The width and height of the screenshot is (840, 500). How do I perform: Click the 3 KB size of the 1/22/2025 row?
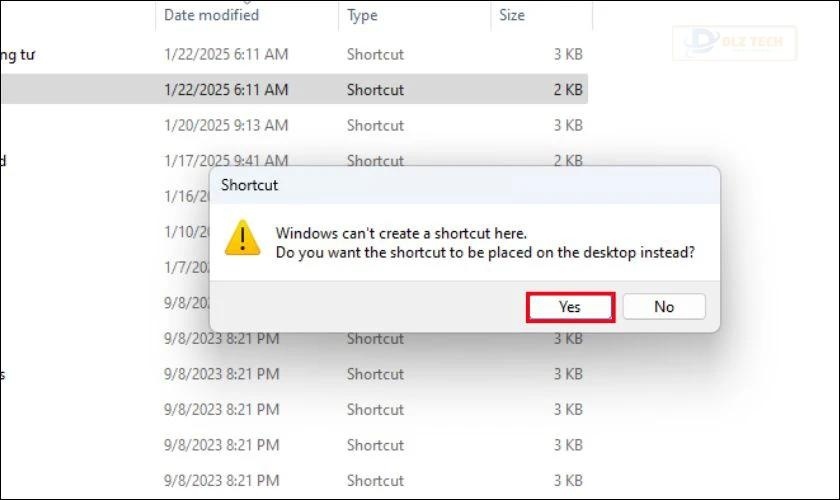568,54
